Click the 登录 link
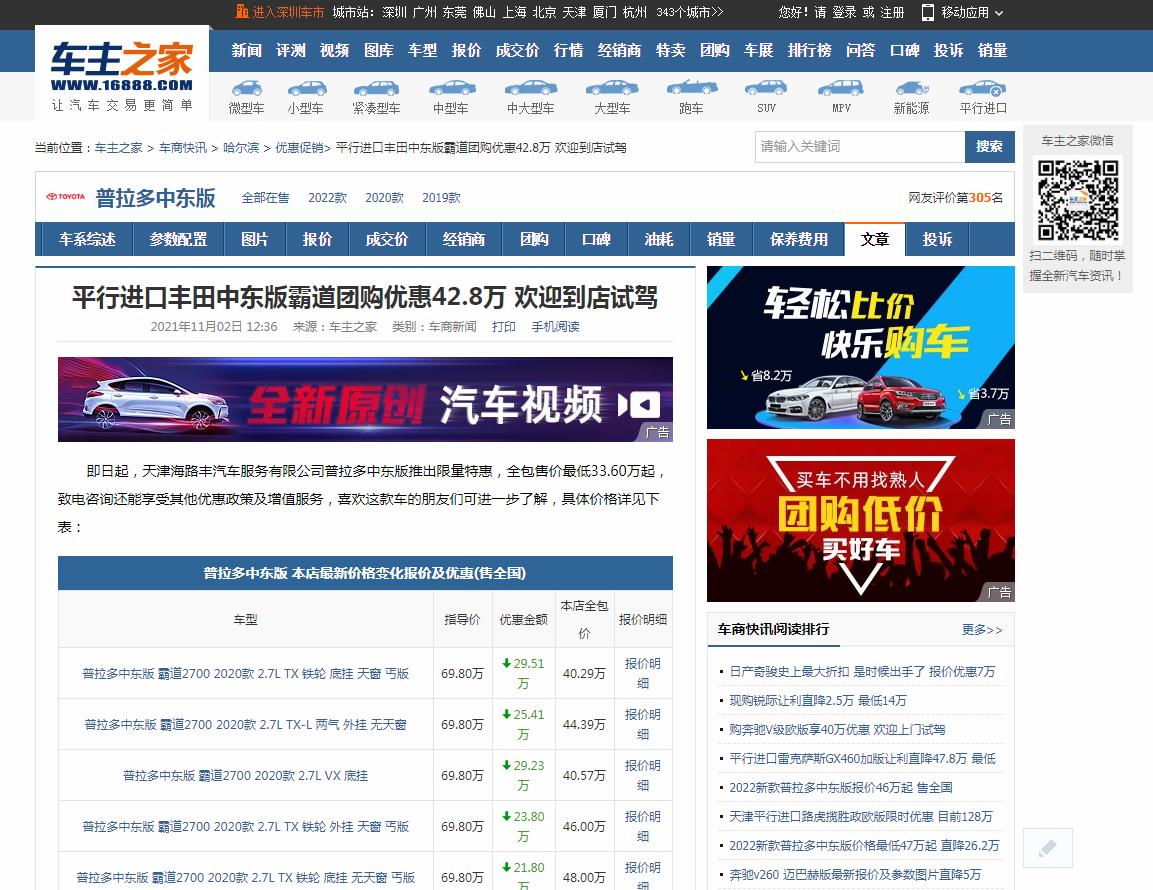The image size is (1153, 890). click(x=844, y=13)
